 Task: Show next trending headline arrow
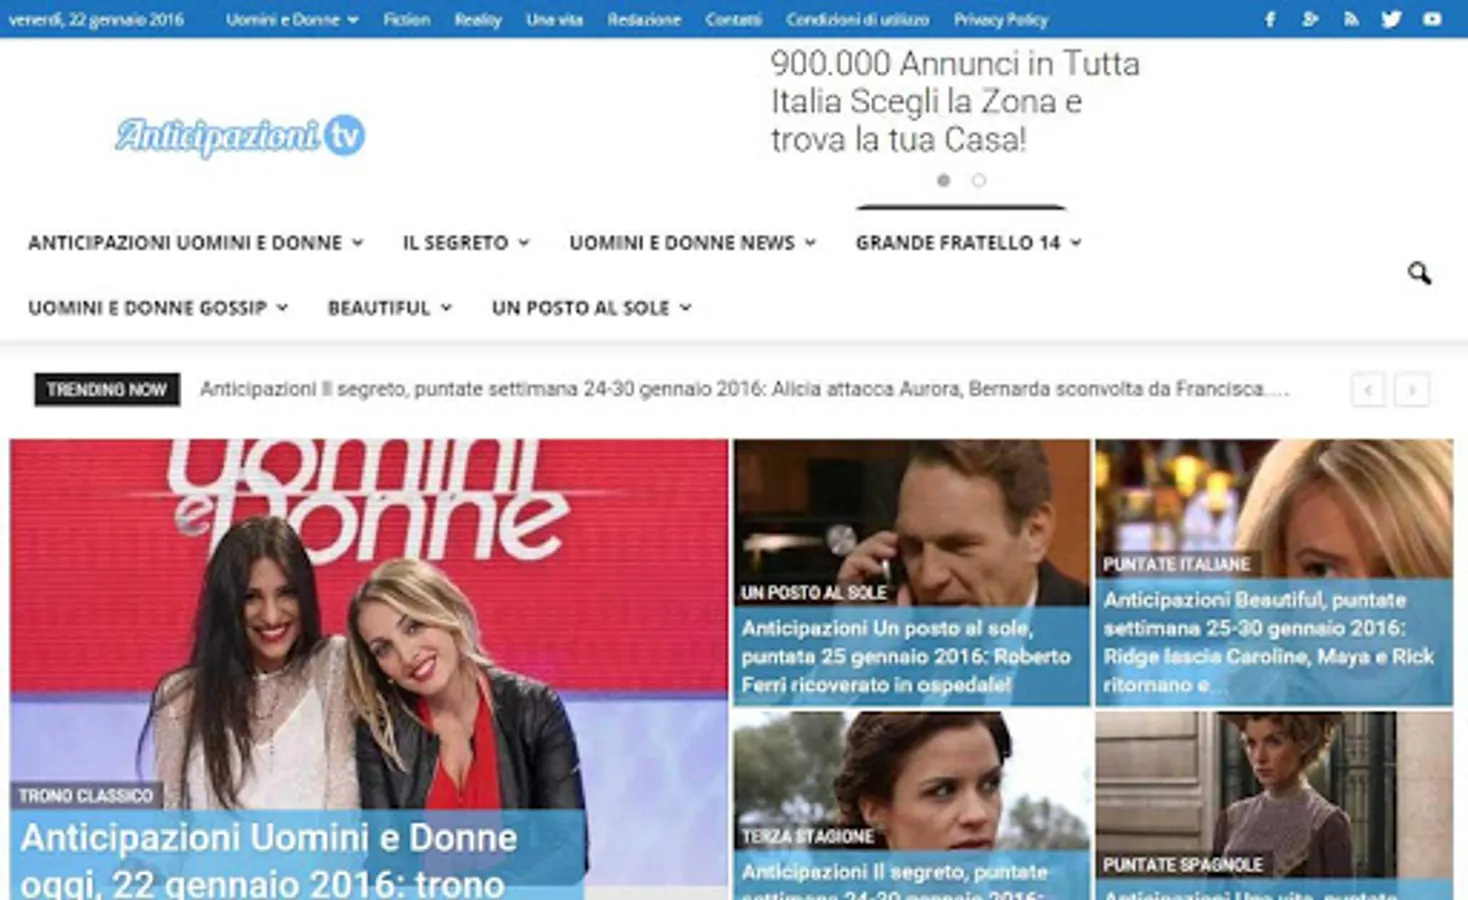point(1412,390)
